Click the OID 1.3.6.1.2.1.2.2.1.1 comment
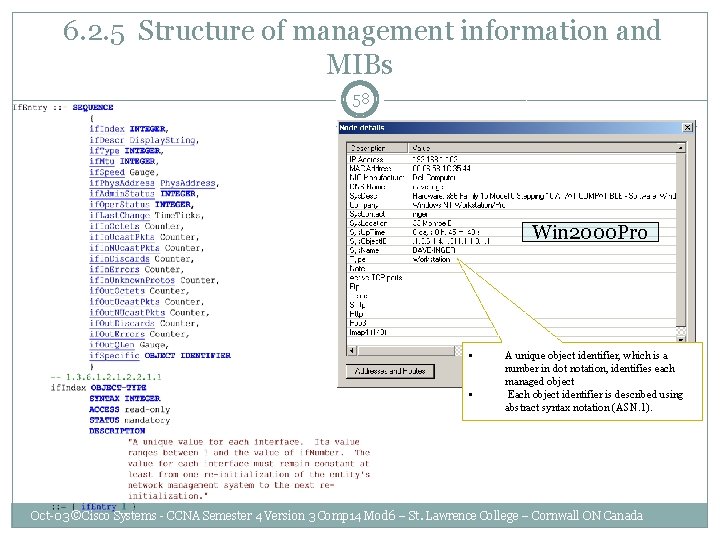720x540 pixels. pyautogui.click(x=106, y=377)
